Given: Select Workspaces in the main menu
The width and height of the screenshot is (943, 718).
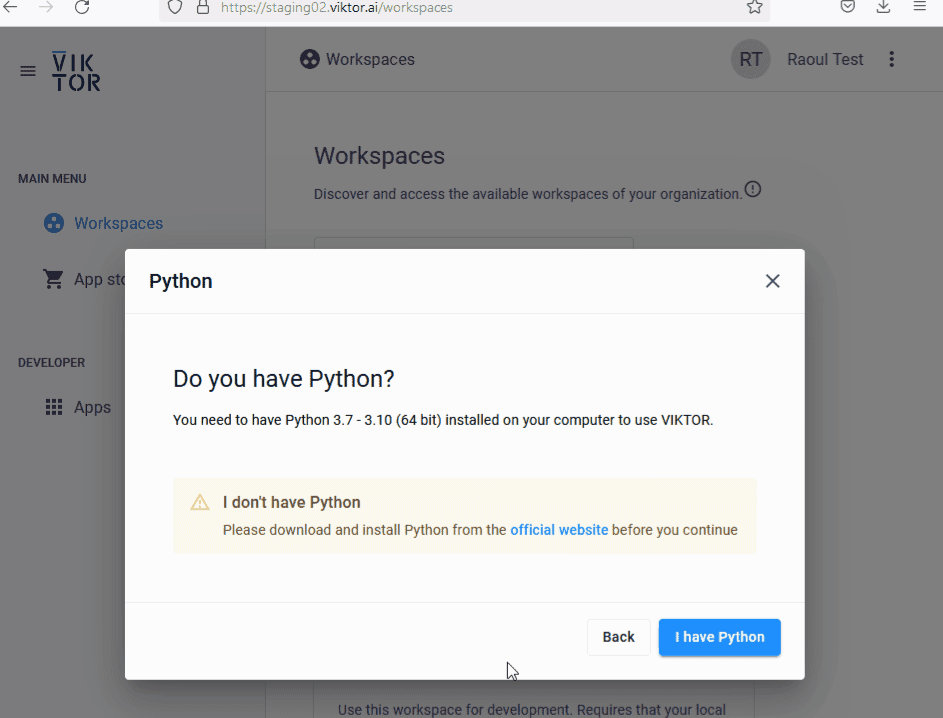Looking at the screenshot, I should click(x=118, y=223).
